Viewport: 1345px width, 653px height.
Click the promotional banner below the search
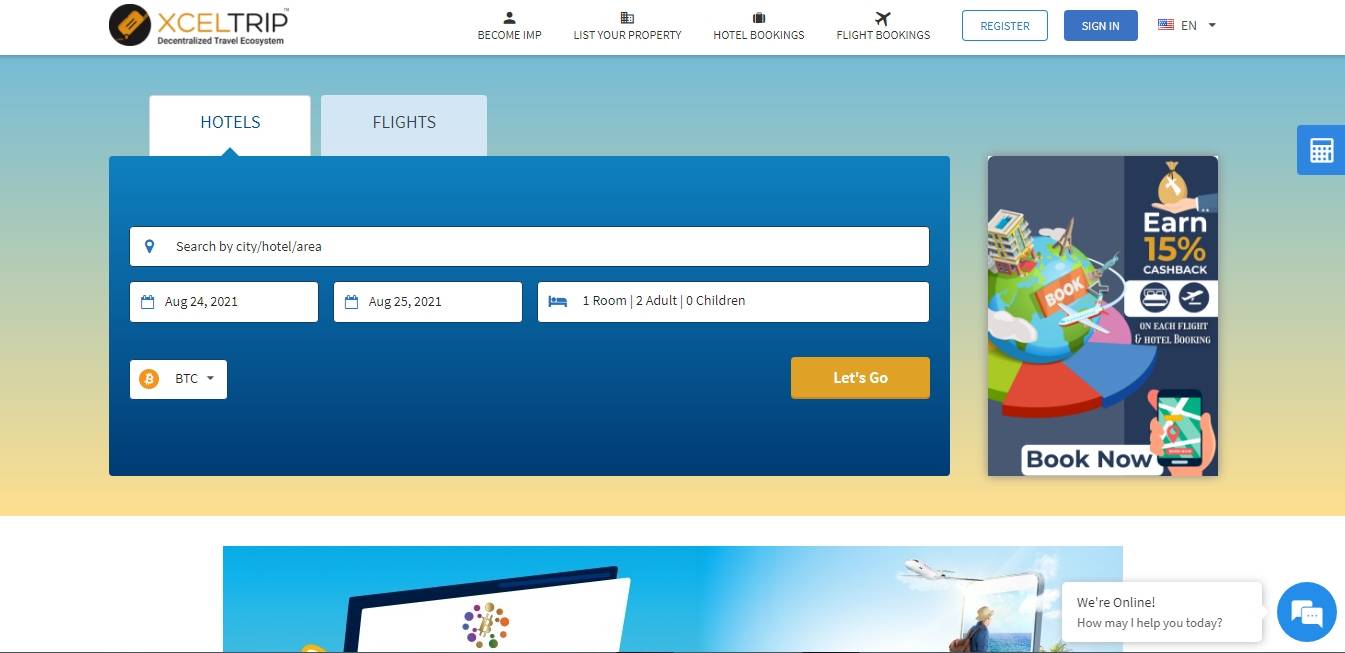pos(673,599)
